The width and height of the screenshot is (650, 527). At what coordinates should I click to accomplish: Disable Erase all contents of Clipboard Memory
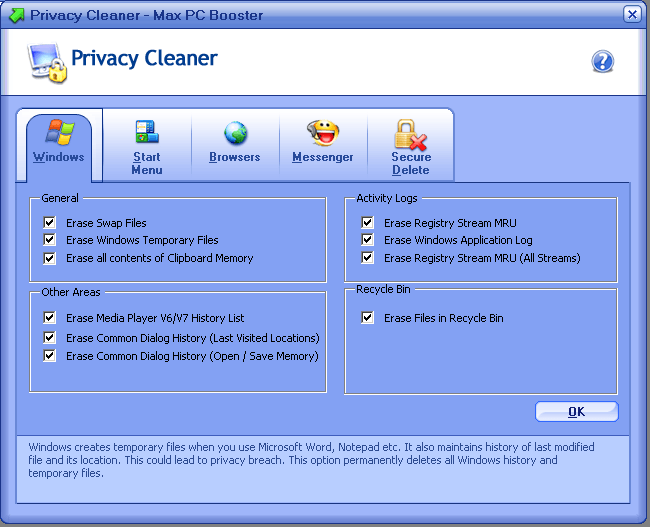[x=49, y=258]
